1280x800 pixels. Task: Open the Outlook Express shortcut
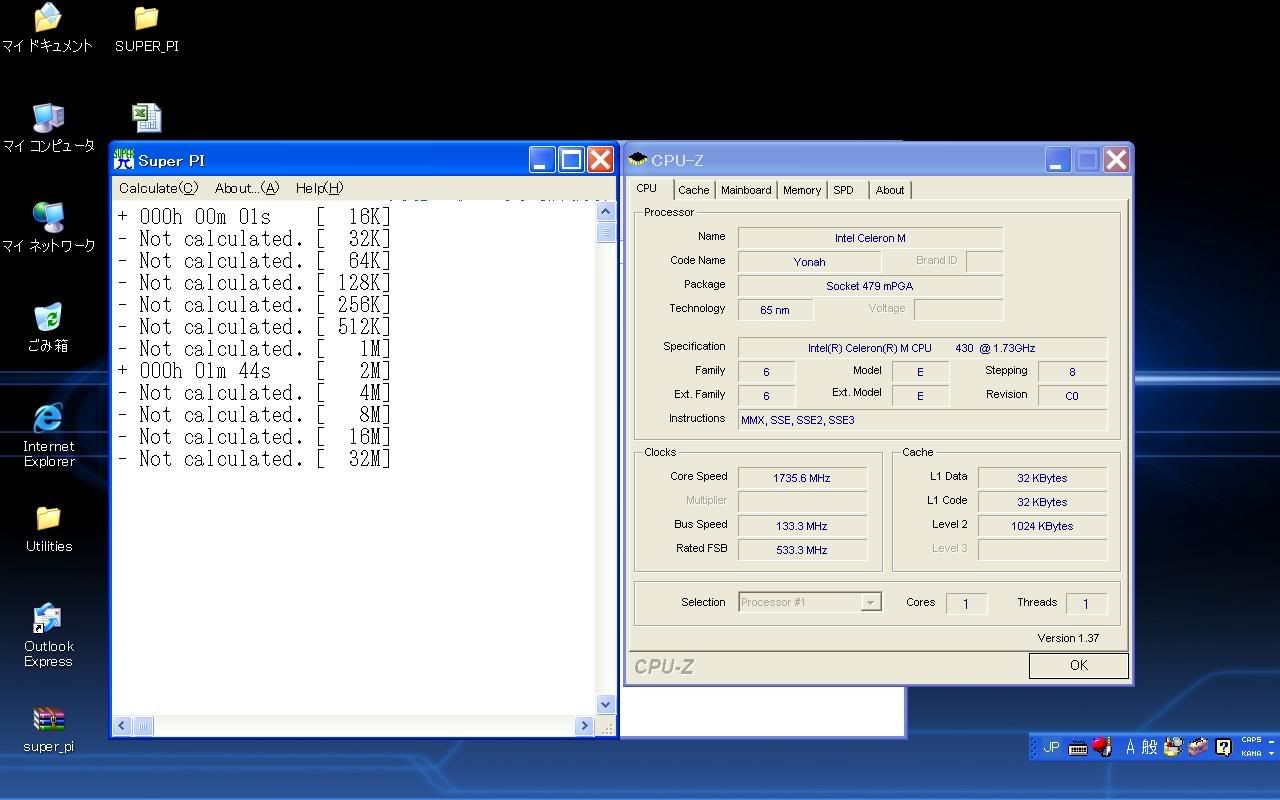48,620
